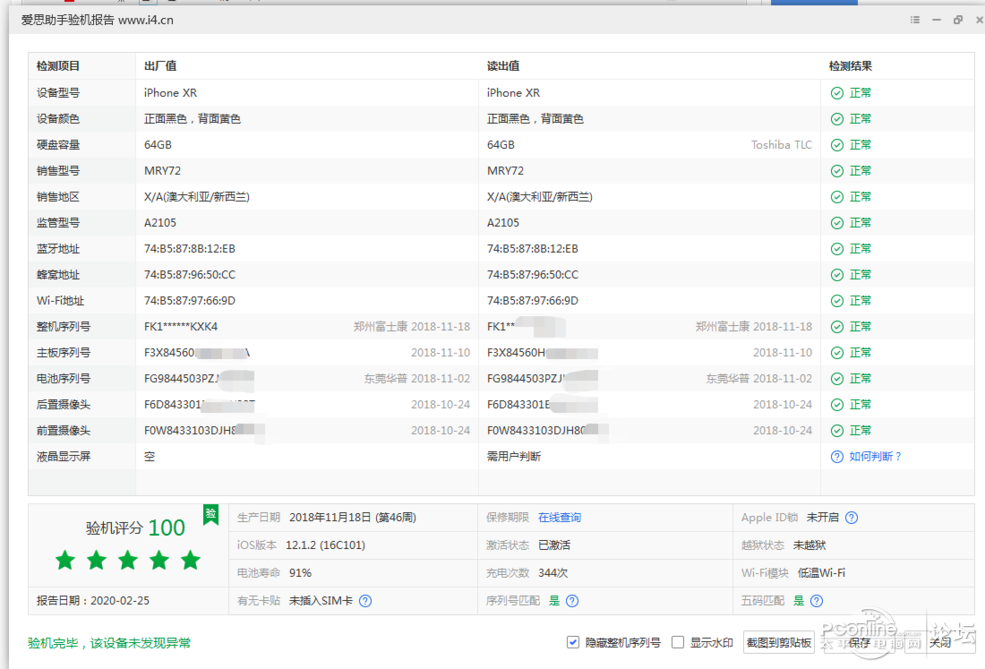Click the green check icon in 蓝牙地址 row
The height and width of the screenshot is (669, 985).
point(837,249)
